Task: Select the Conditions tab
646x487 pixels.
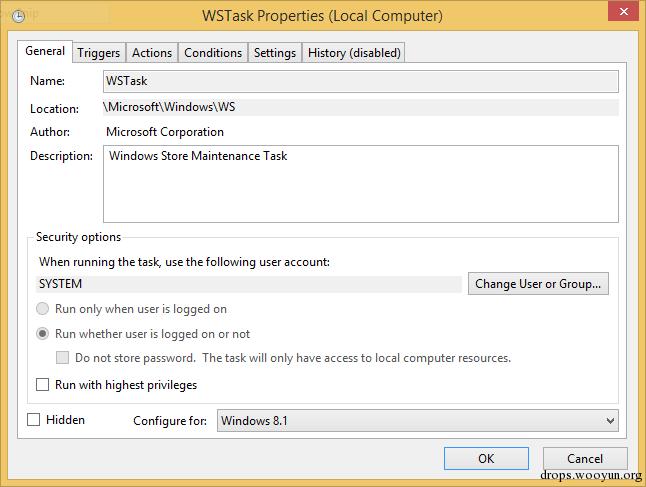Action: coord(213,53)
